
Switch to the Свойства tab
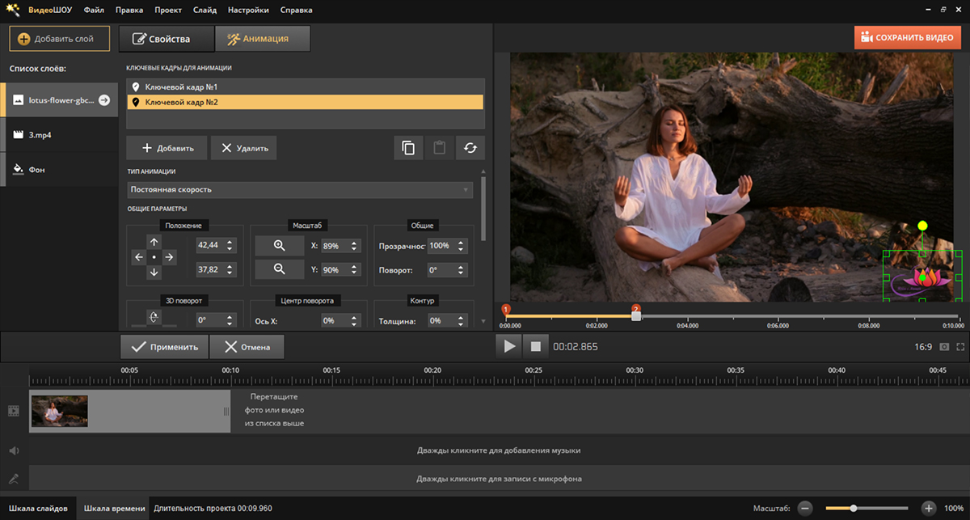point(166,39)
